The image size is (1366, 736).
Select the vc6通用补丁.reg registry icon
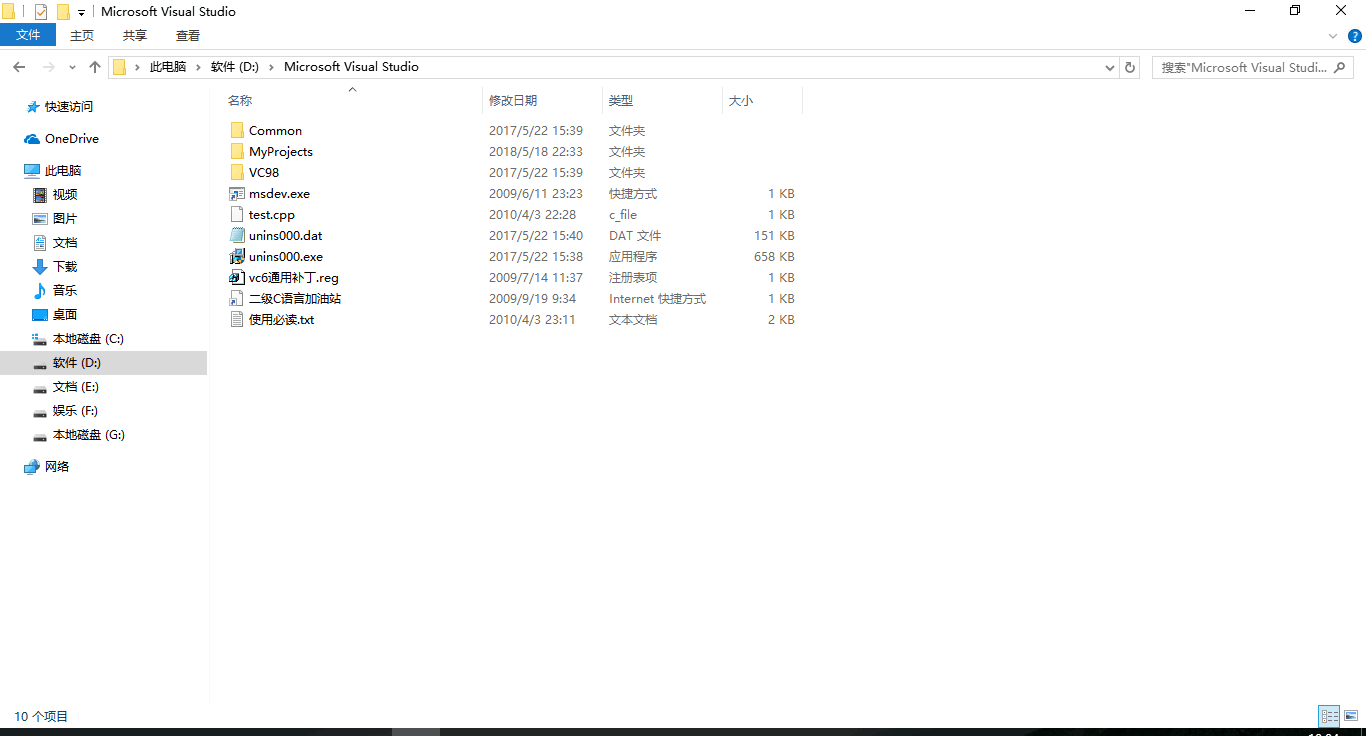(x=237, y=277)
